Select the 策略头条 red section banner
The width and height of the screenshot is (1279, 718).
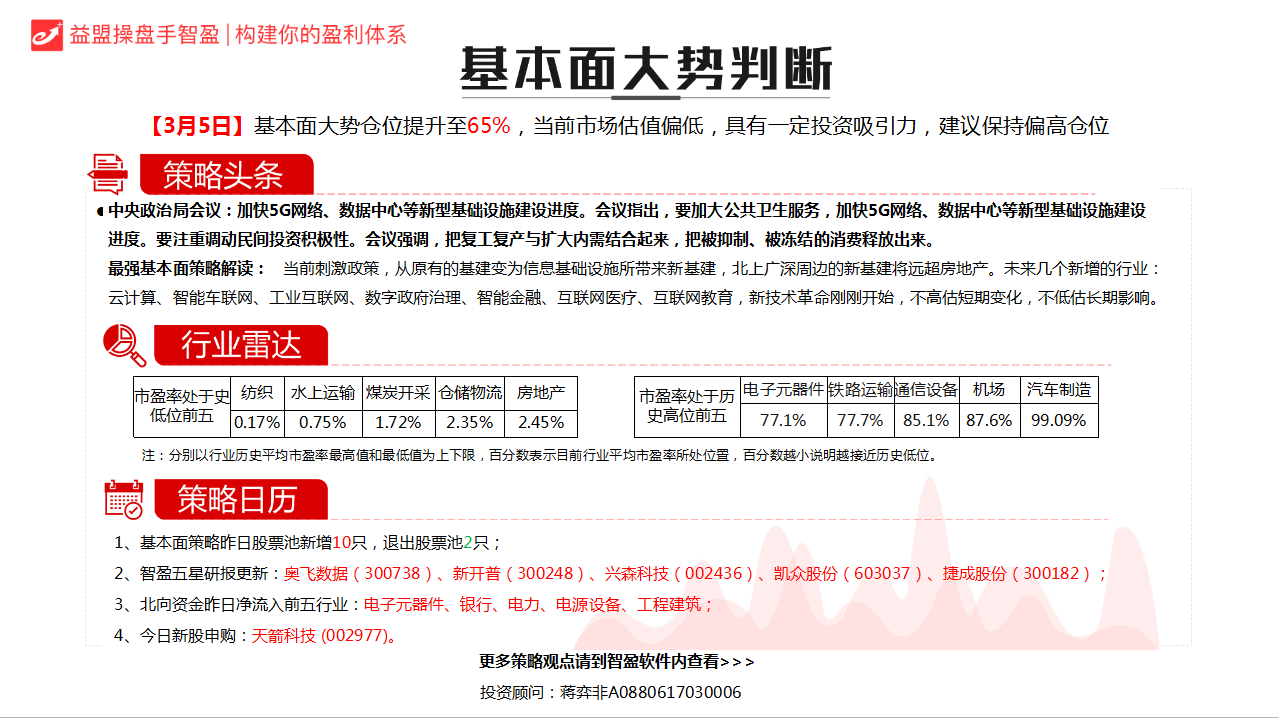point(225,175)
